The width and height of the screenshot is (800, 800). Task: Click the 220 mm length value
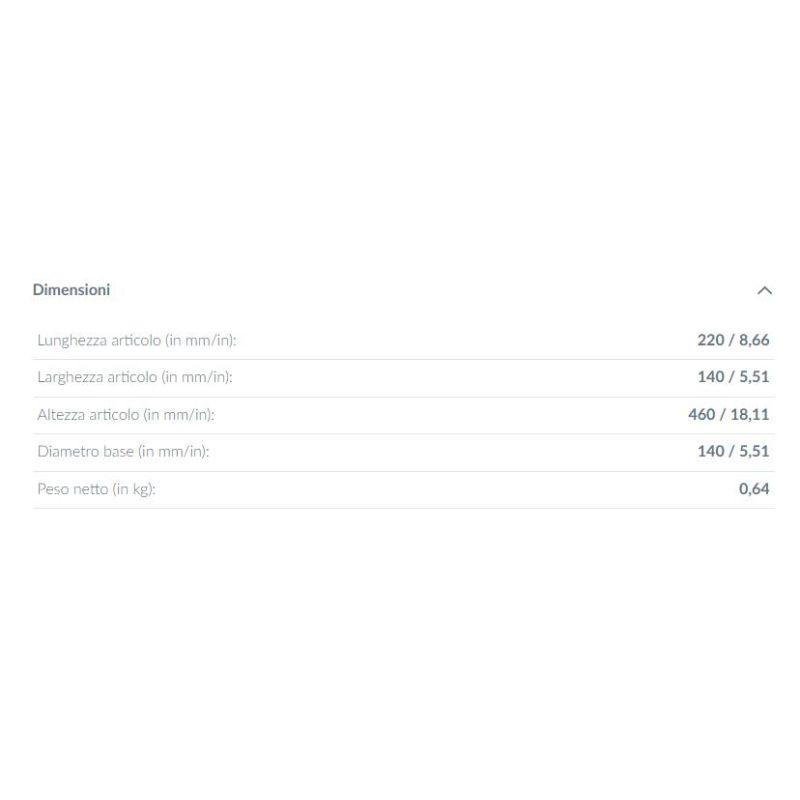tap(710, 340)
